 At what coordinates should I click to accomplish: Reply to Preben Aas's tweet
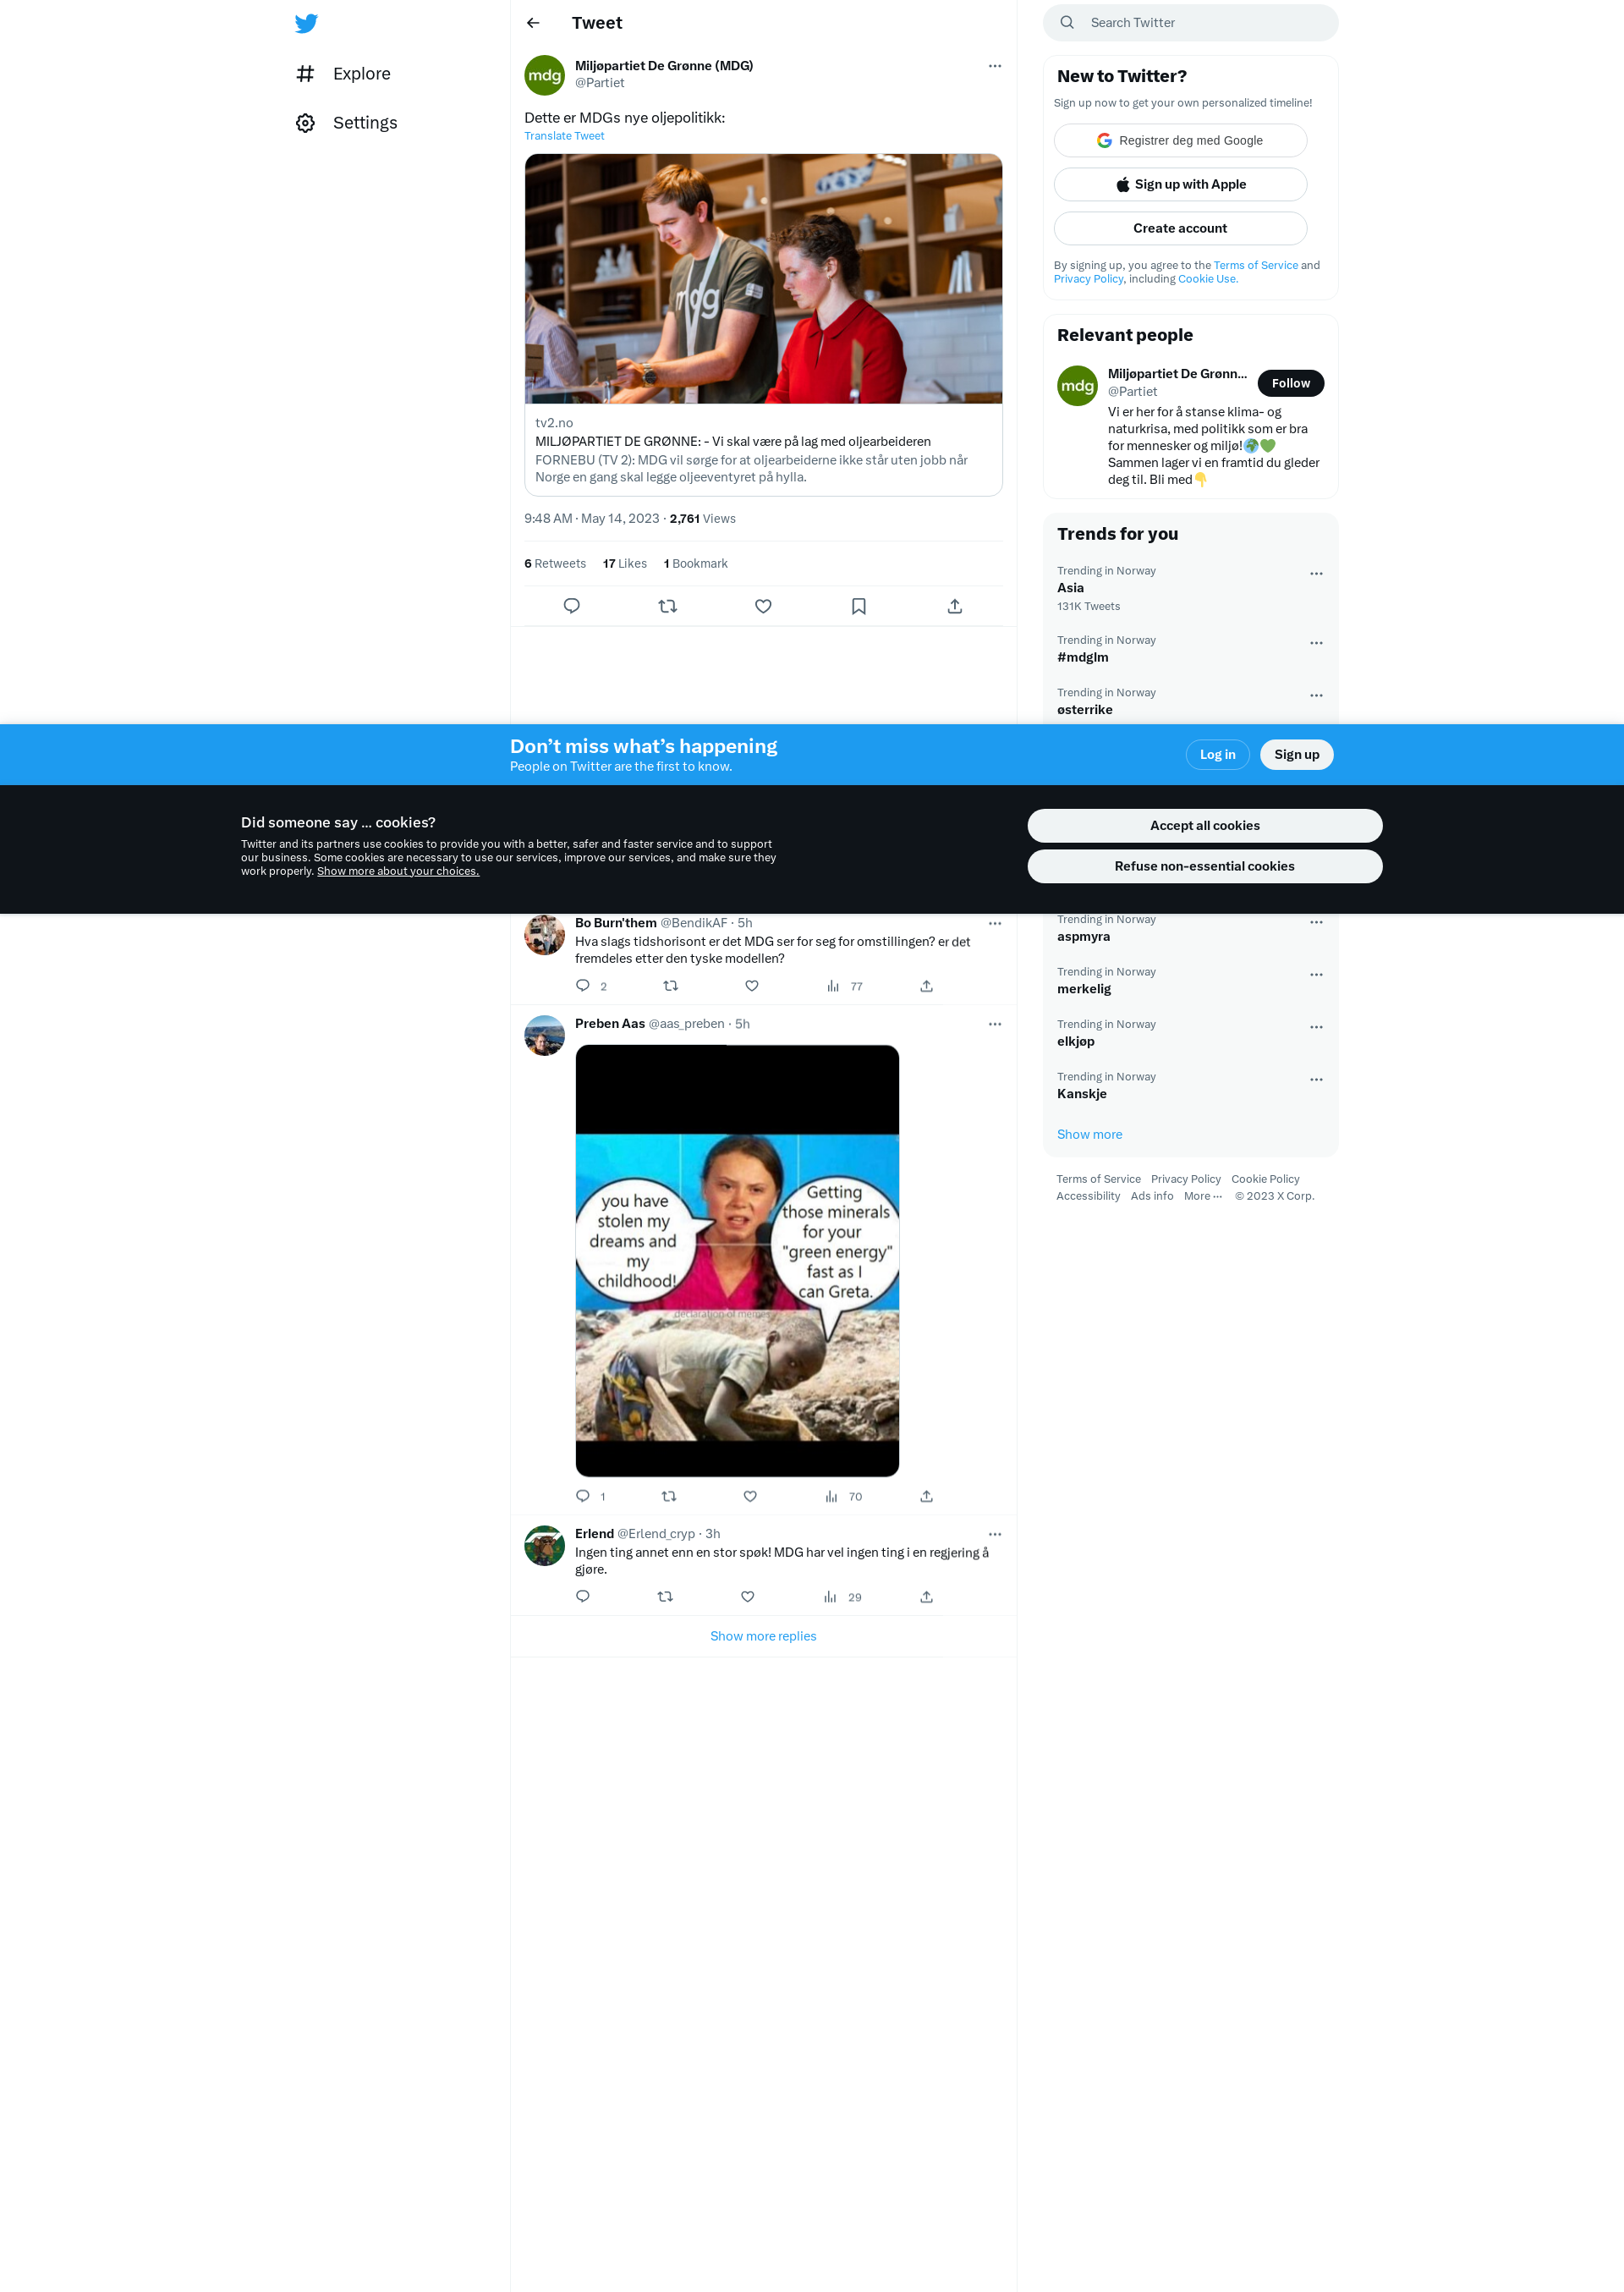click(583, 1496)
